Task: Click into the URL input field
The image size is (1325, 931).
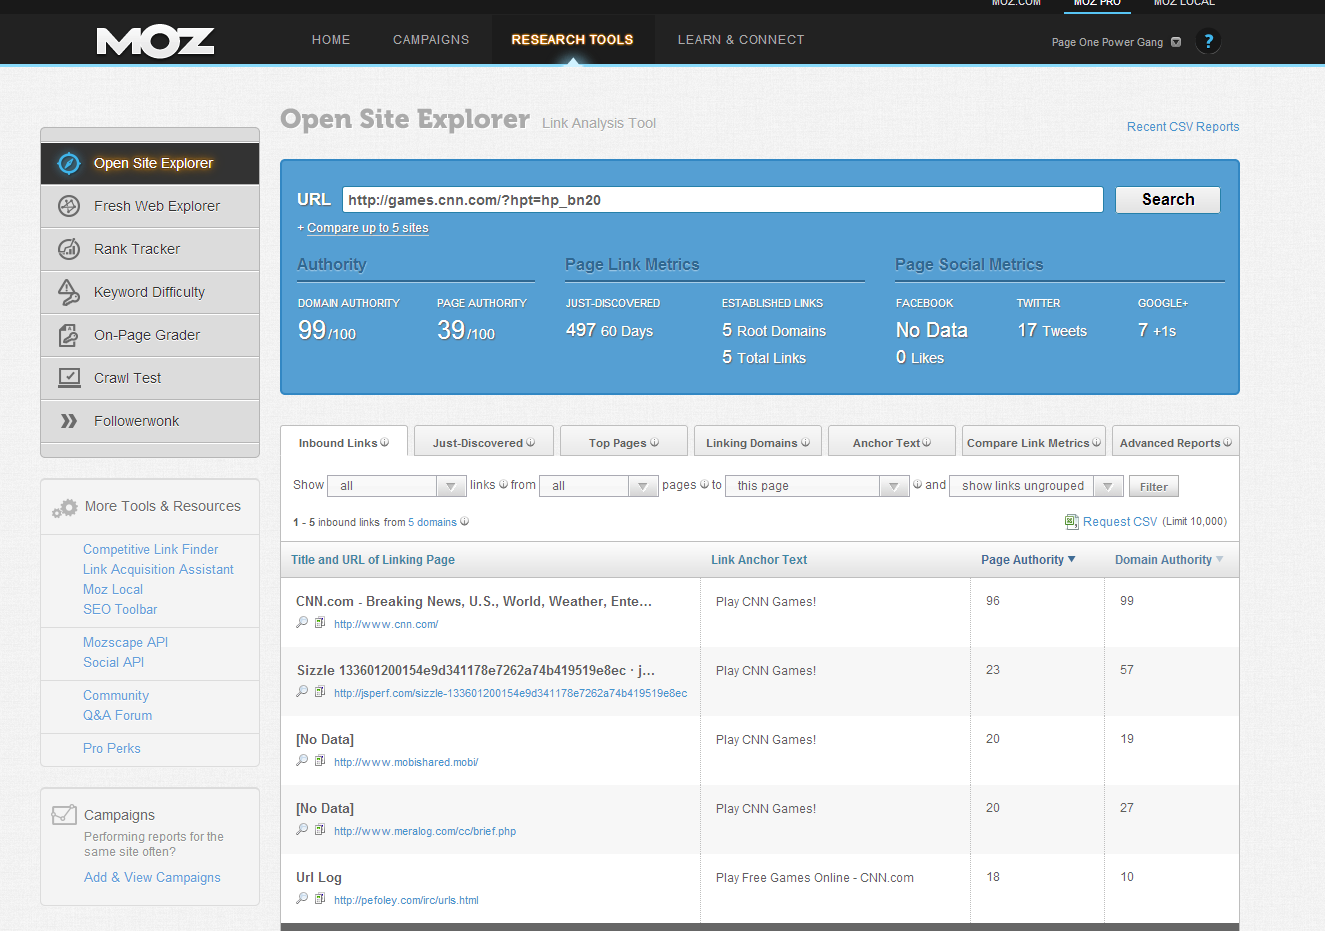Action: (723, 200)
